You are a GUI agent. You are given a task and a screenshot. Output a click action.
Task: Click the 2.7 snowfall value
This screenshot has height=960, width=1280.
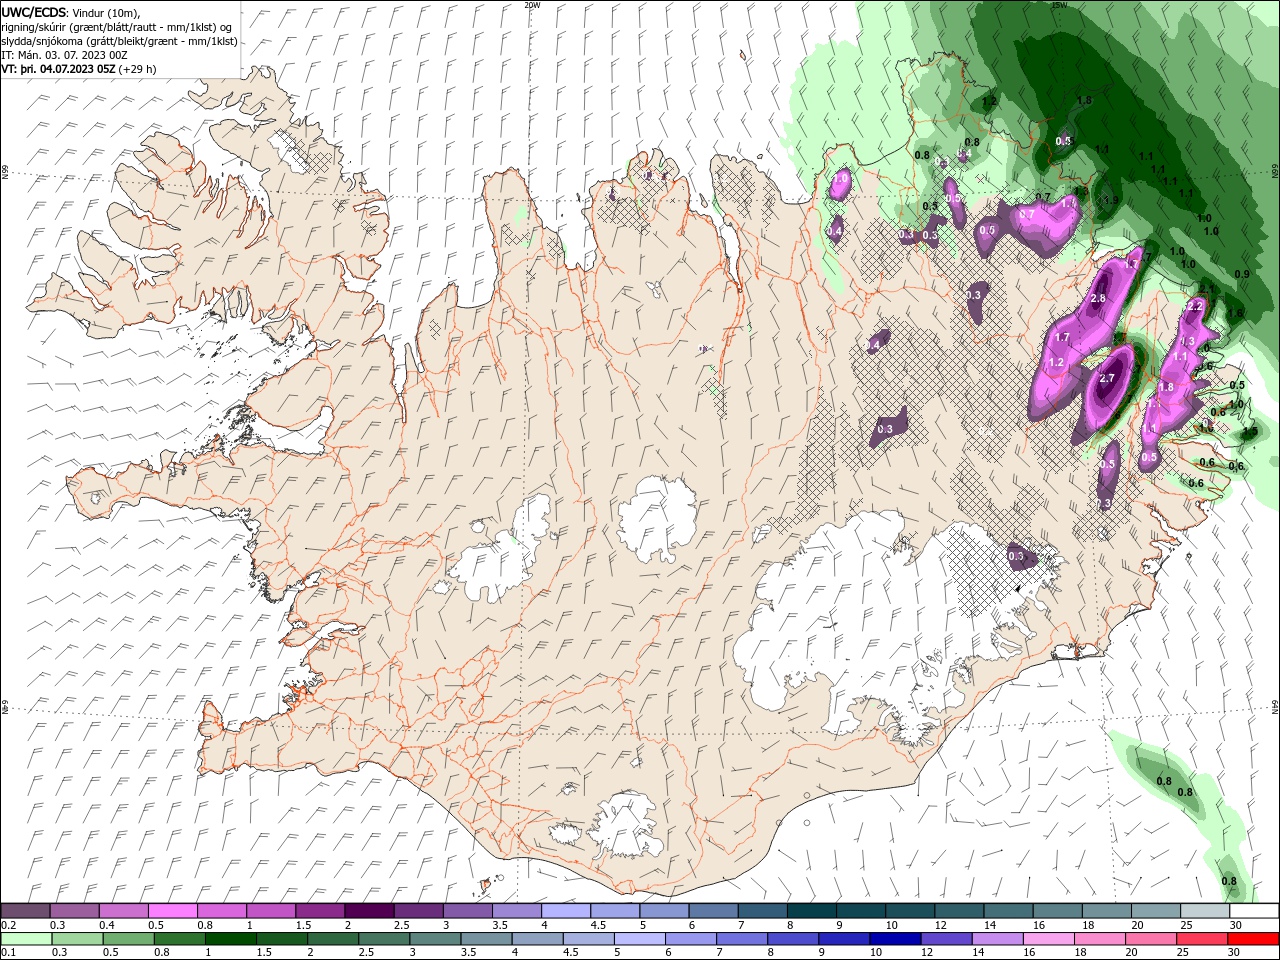pos(1106,379)
